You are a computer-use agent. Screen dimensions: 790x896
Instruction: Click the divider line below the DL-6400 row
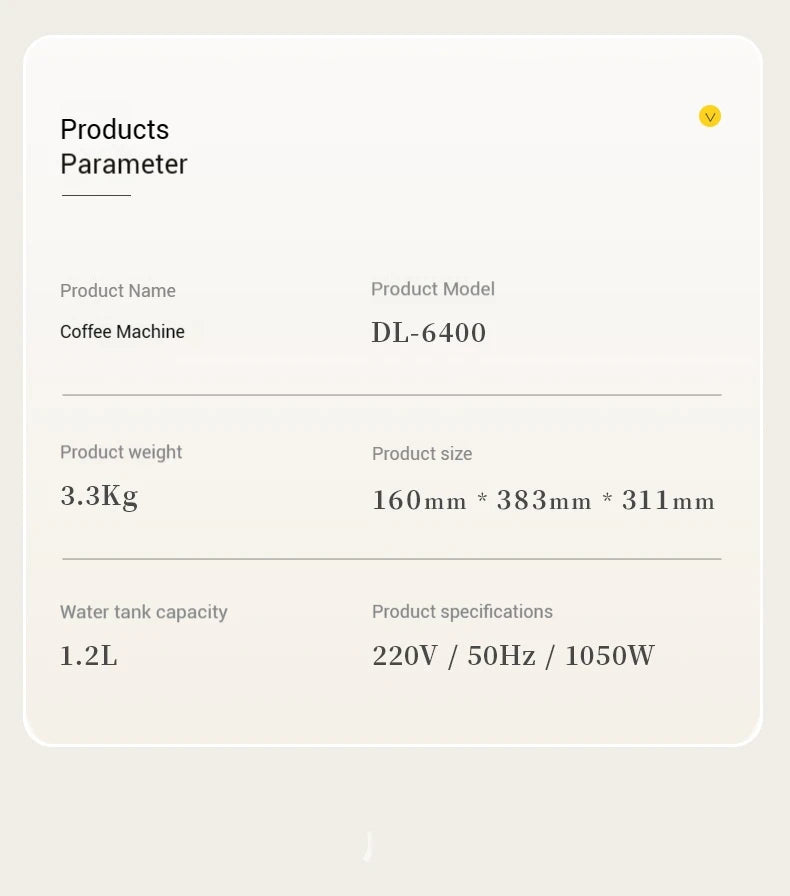pyautogui.click(x=392, y=395)
